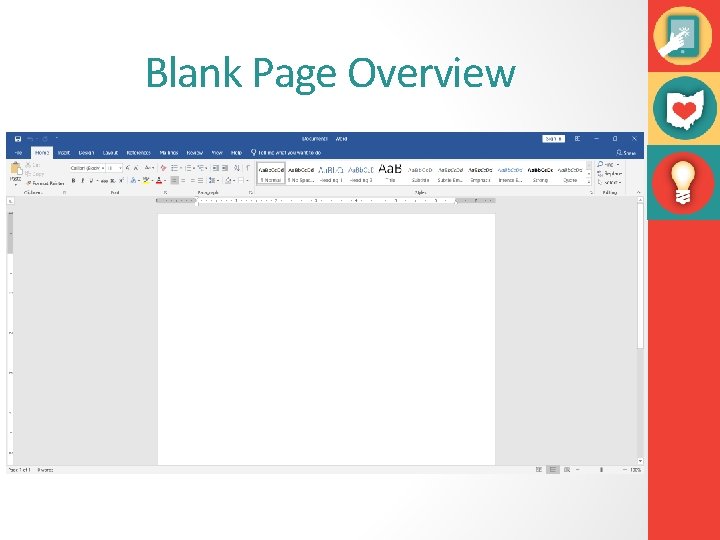
Task: Switch to Read Mode view in the status bar
Action: (x=539, y=470)
